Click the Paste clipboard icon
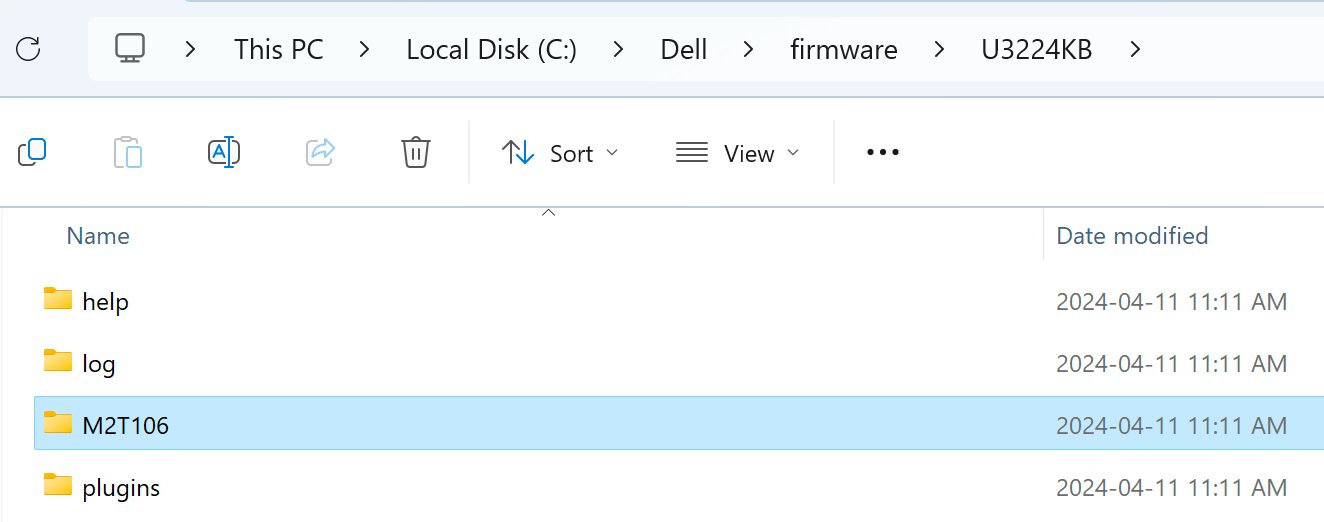 coord(128,152)
